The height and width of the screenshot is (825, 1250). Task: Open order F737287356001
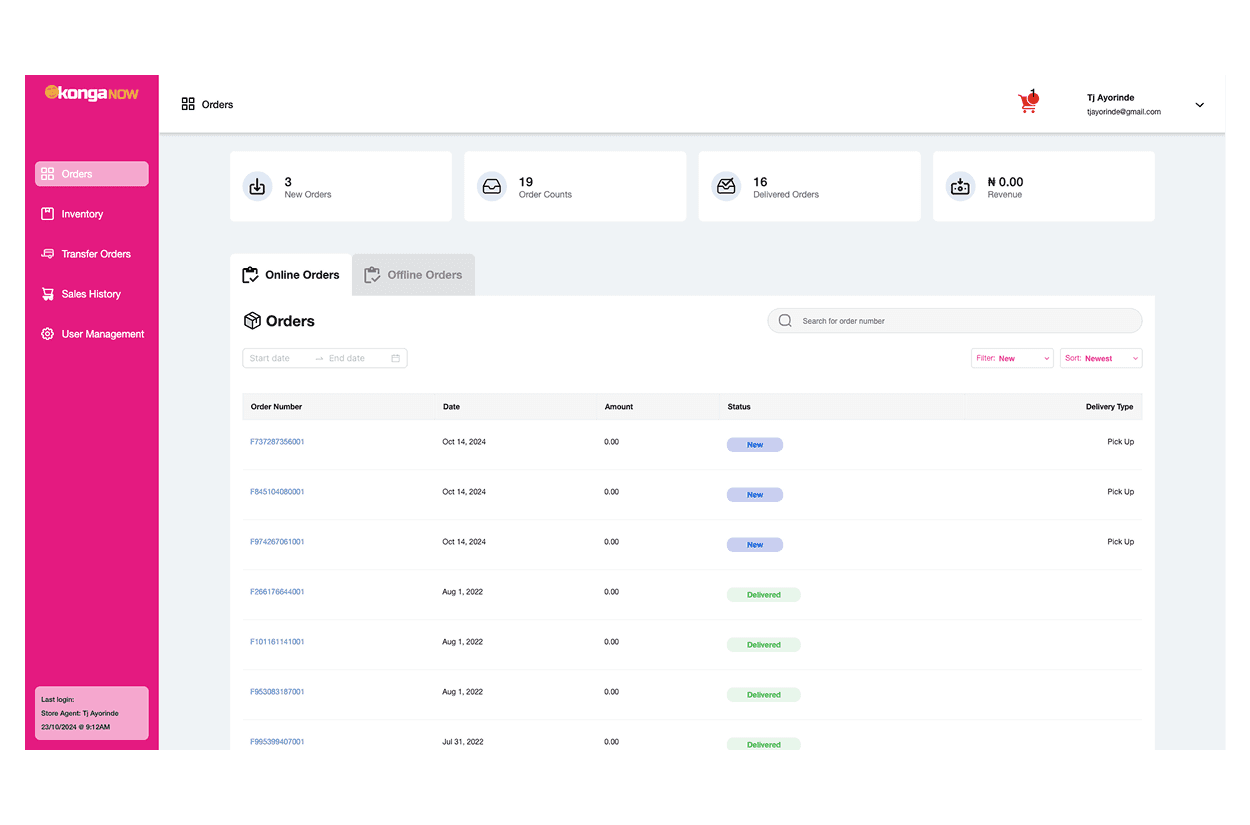point(277,442)
